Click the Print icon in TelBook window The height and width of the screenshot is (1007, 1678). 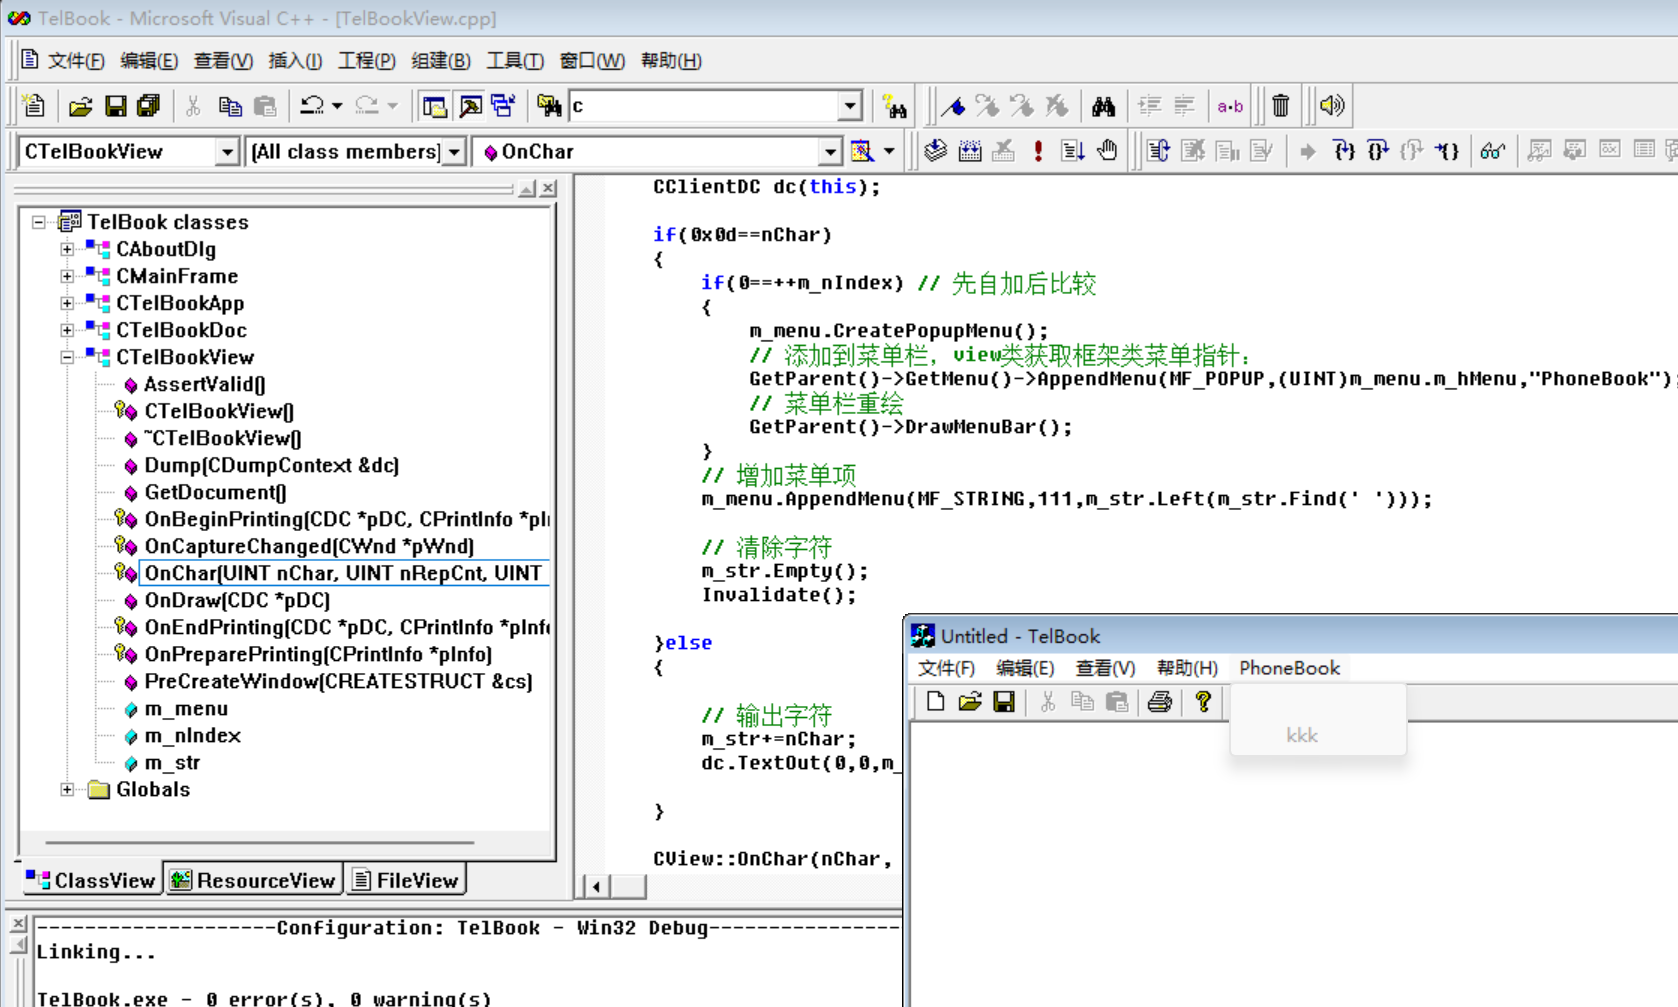click(1160, 702)
